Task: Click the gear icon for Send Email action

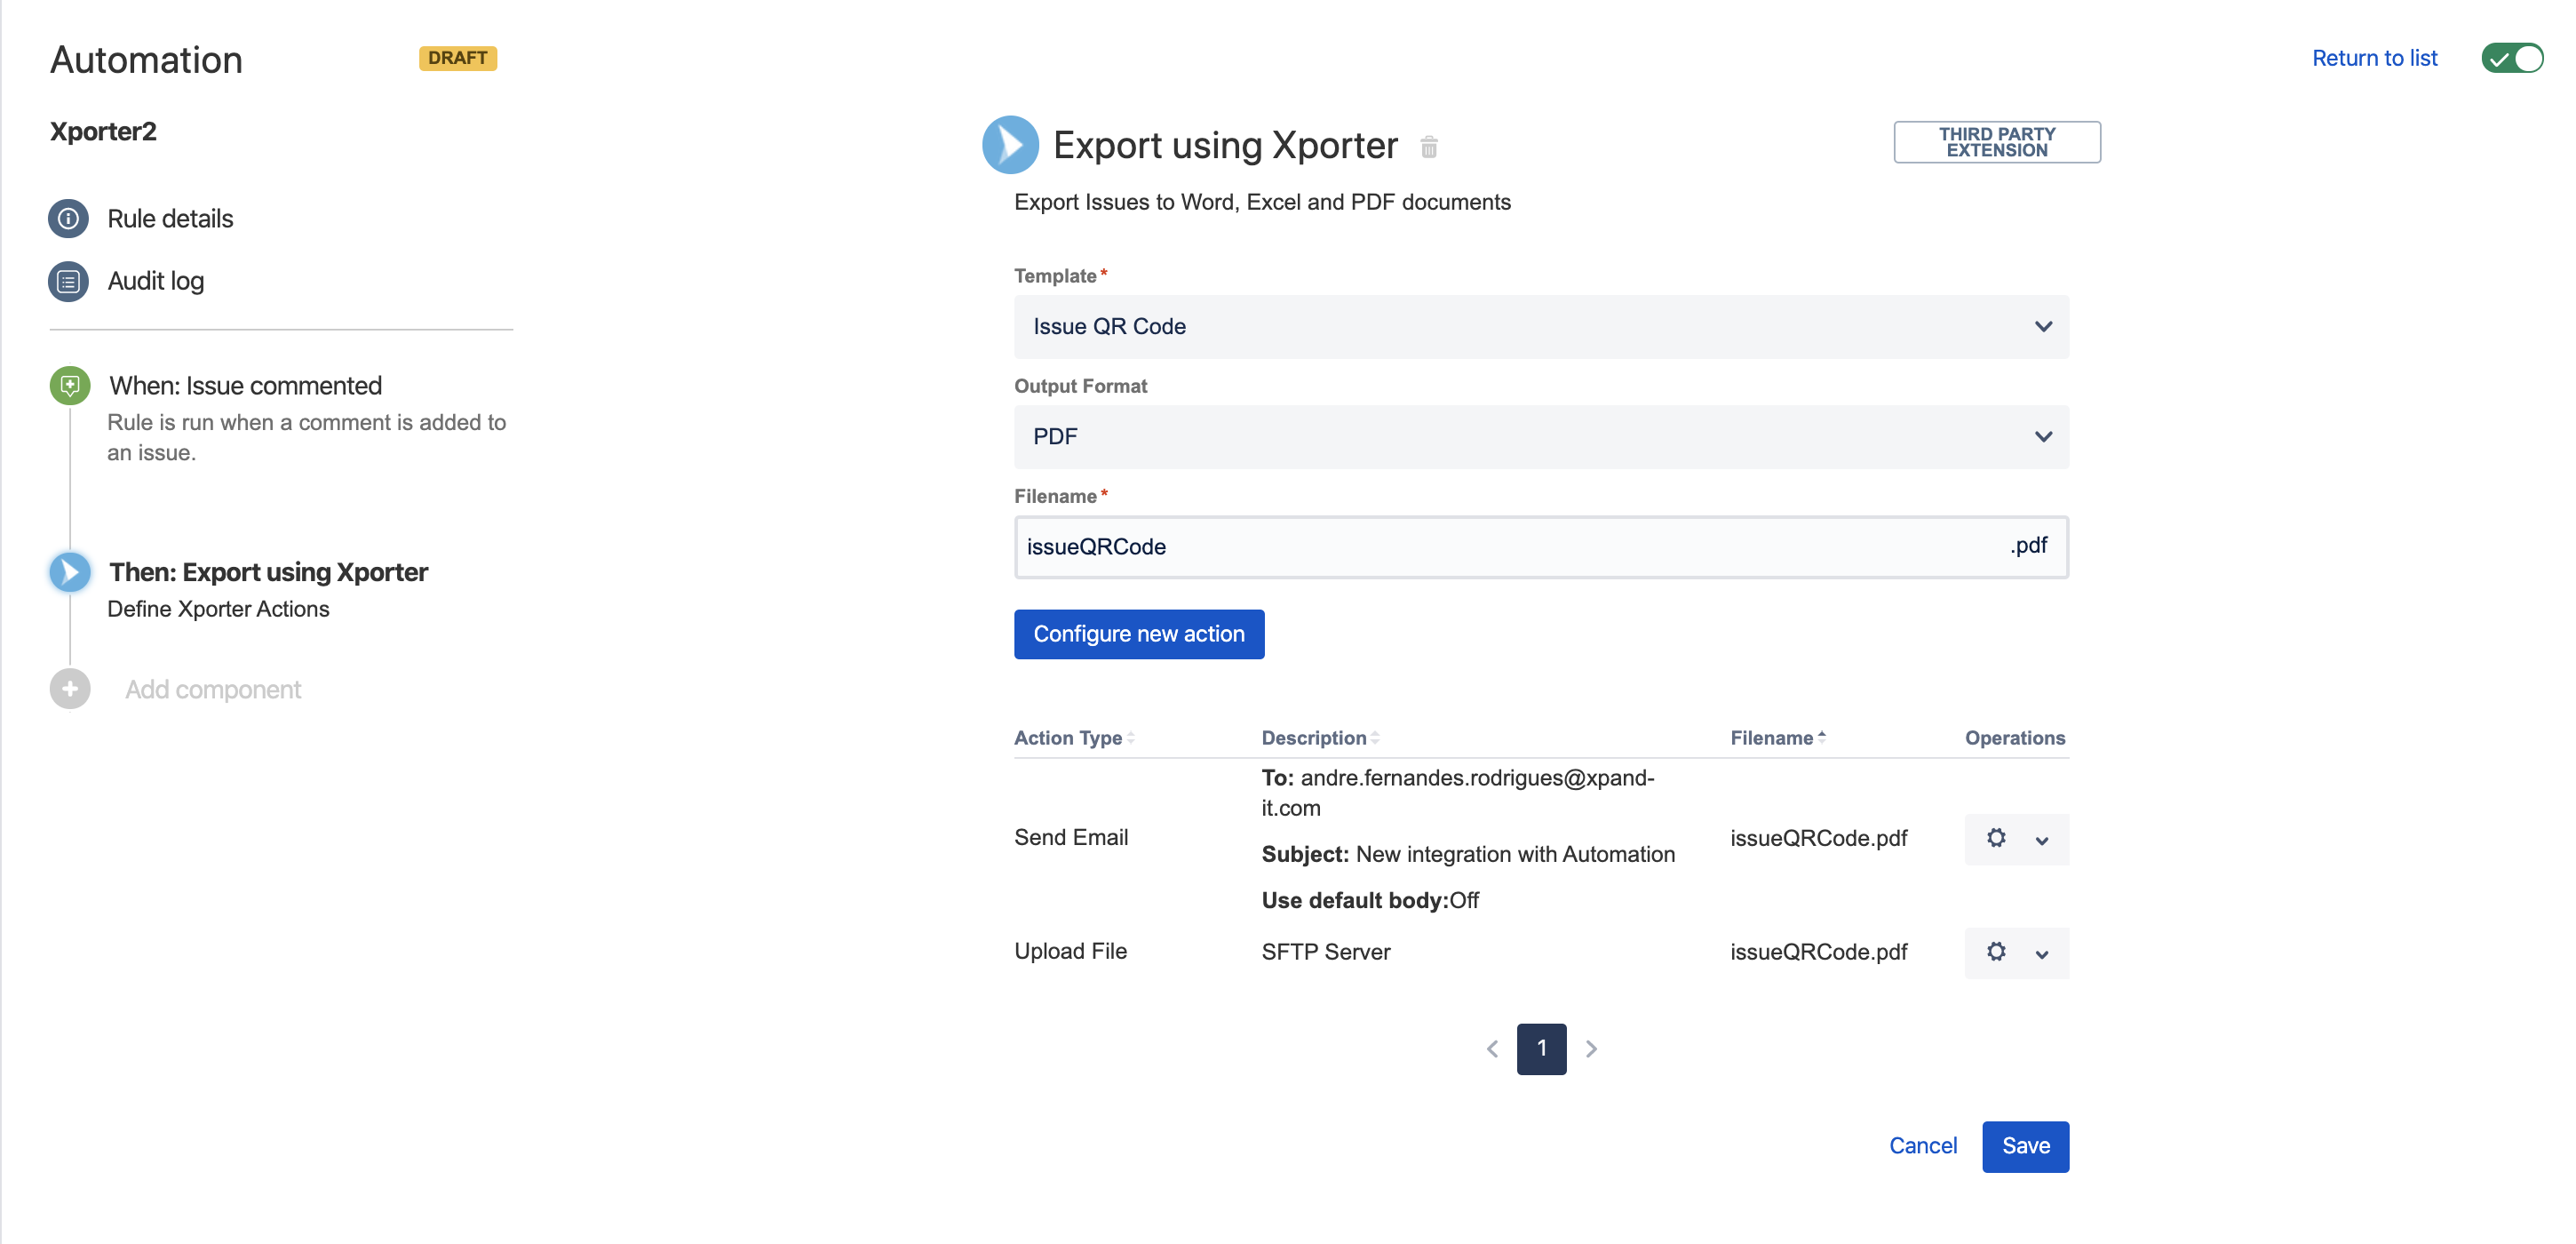Action: (x=1995, y=838)
